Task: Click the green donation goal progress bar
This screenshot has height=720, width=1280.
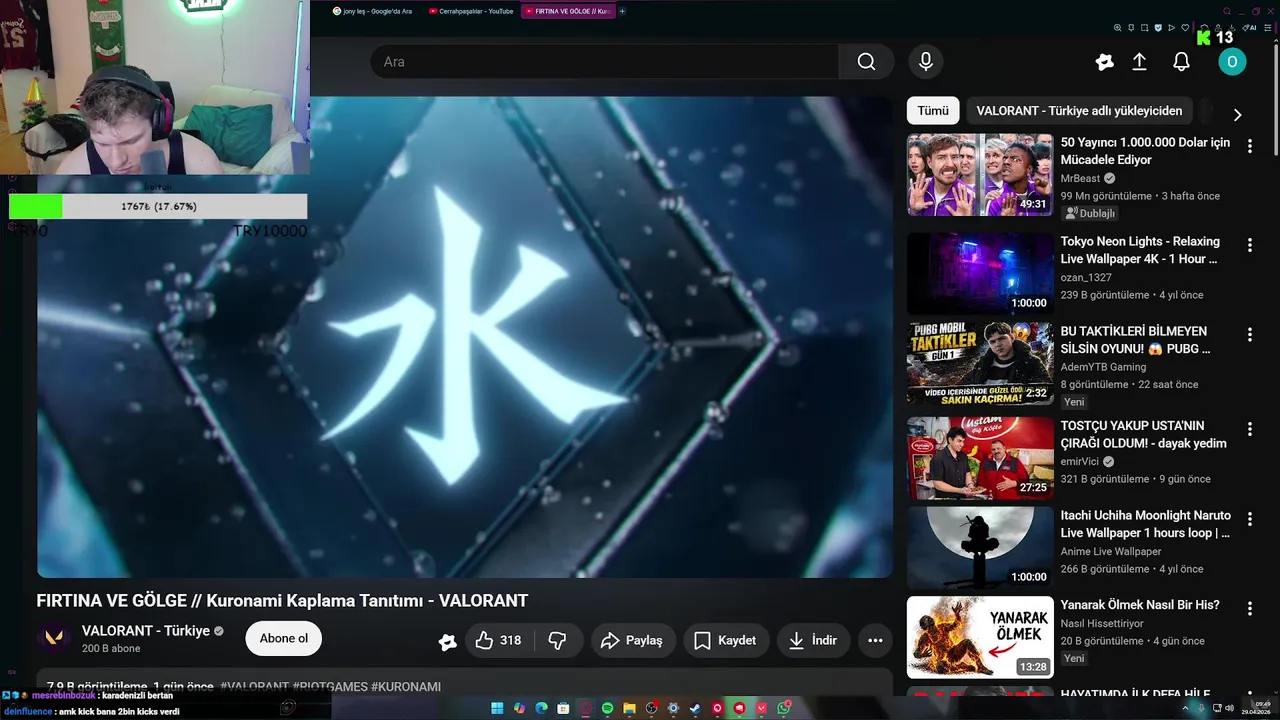Action: 158,206
